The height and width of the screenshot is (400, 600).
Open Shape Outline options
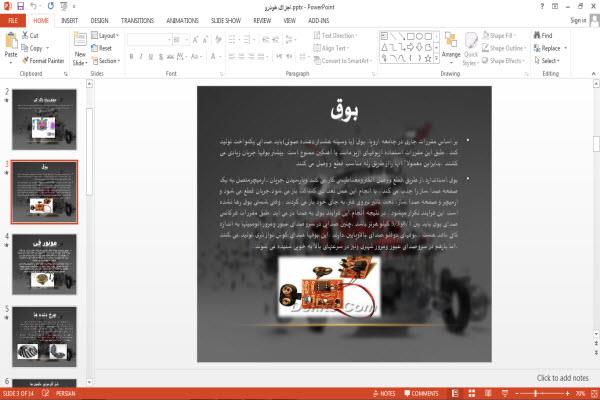coord(504,48)
